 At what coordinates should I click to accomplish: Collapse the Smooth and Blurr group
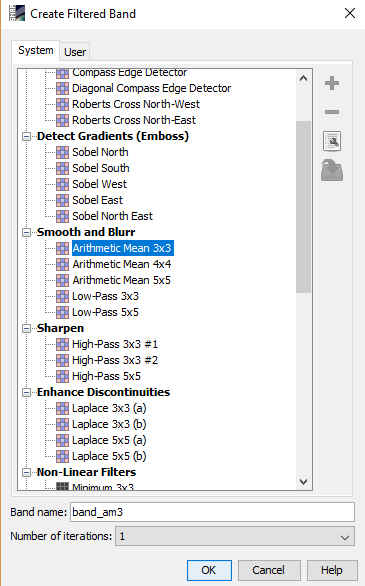tap(26, 232)
